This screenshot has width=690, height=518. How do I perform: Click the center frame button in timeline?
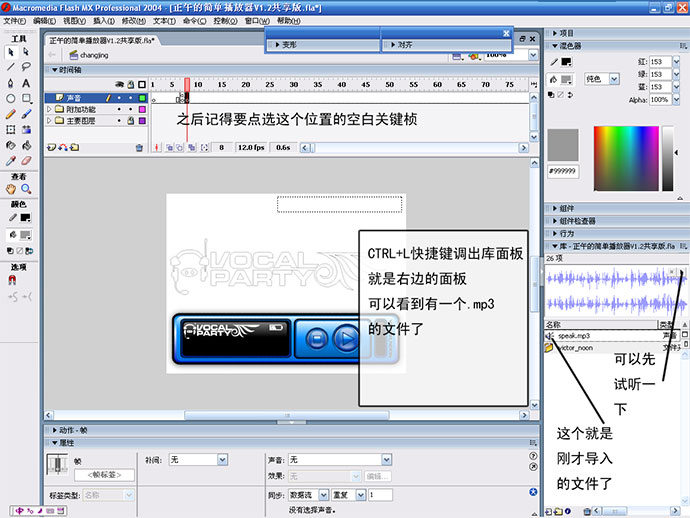(x=157, y=148)
